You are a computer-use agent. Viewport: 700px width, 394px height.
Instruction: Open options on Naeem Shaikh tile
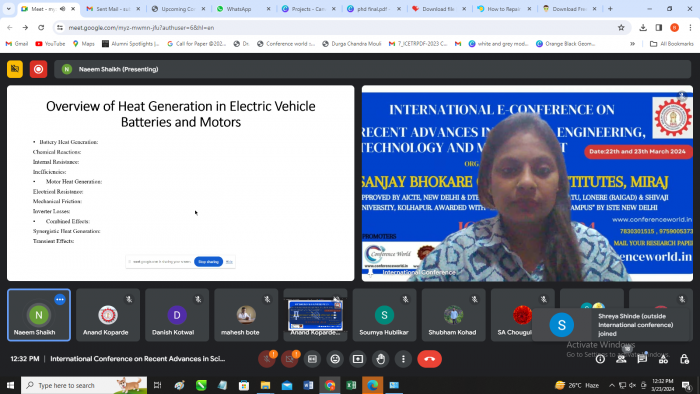point(60,300)
